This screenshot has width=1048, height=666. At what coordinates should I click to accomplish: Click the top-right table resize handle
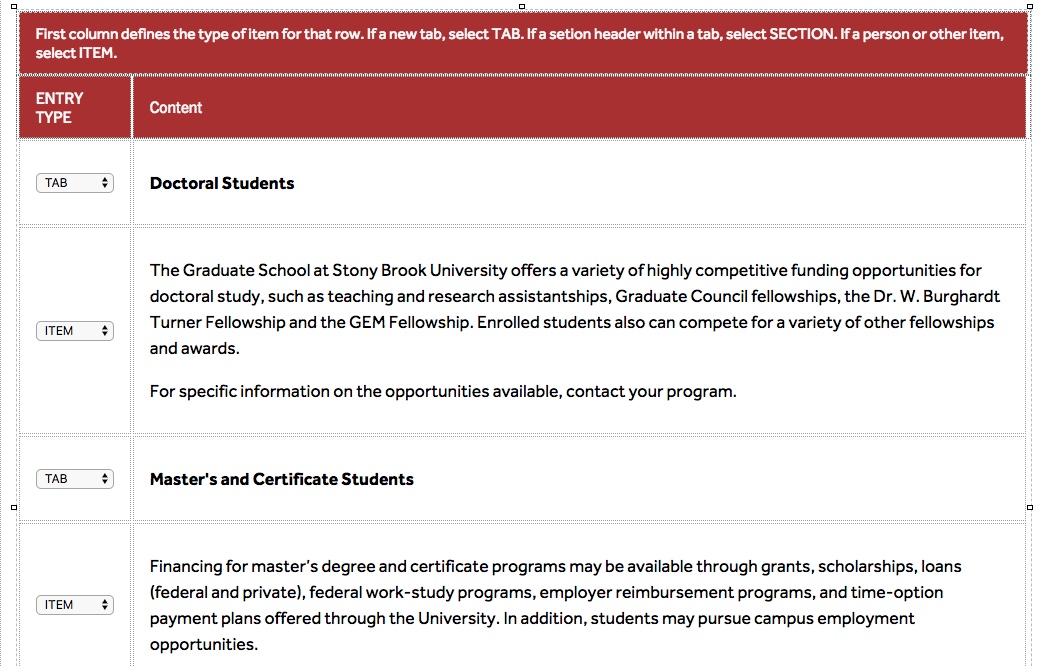click(1030, 7)
